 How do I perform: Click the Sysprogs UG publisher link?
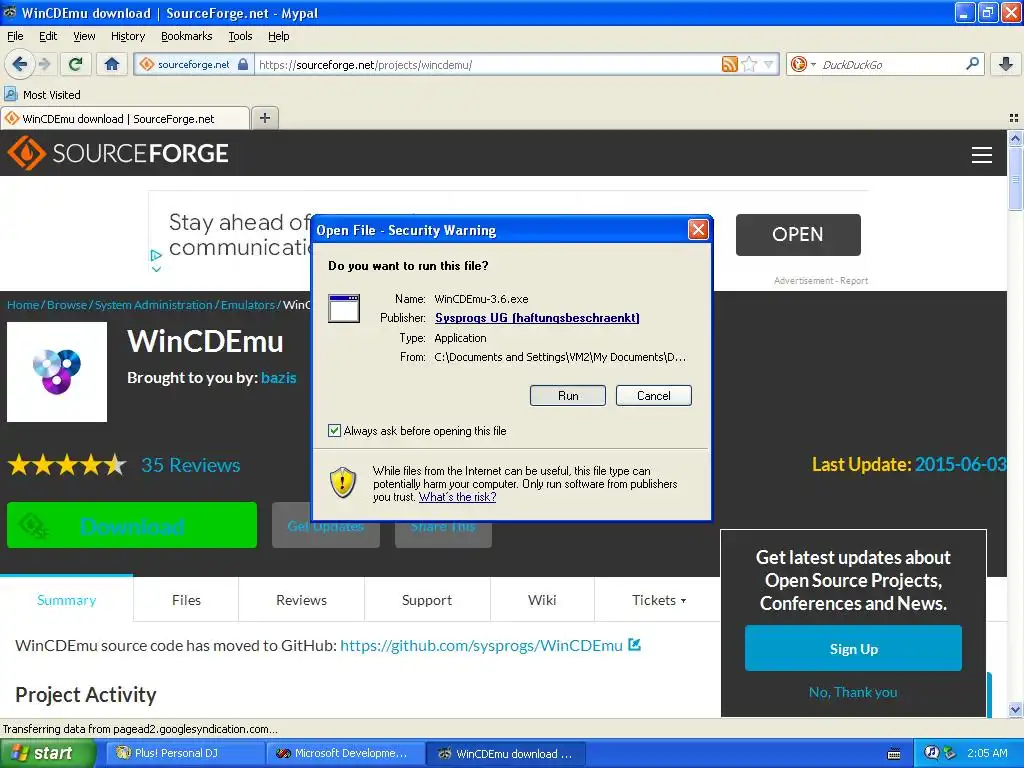(537, 318)
